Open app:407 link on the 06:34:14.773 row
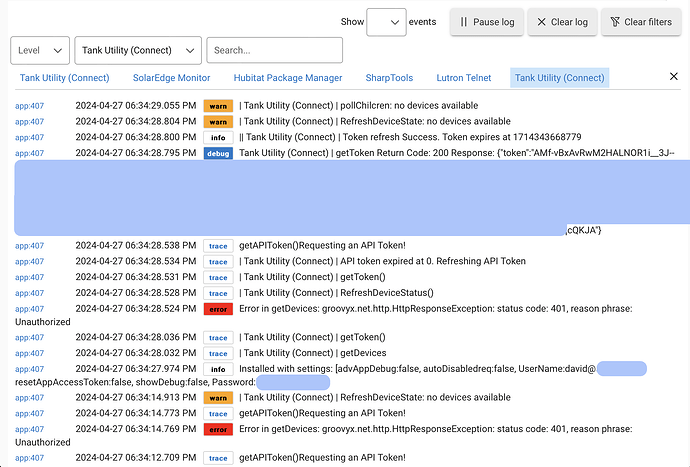Screen dimensions: 690x467 click(29, 414)
